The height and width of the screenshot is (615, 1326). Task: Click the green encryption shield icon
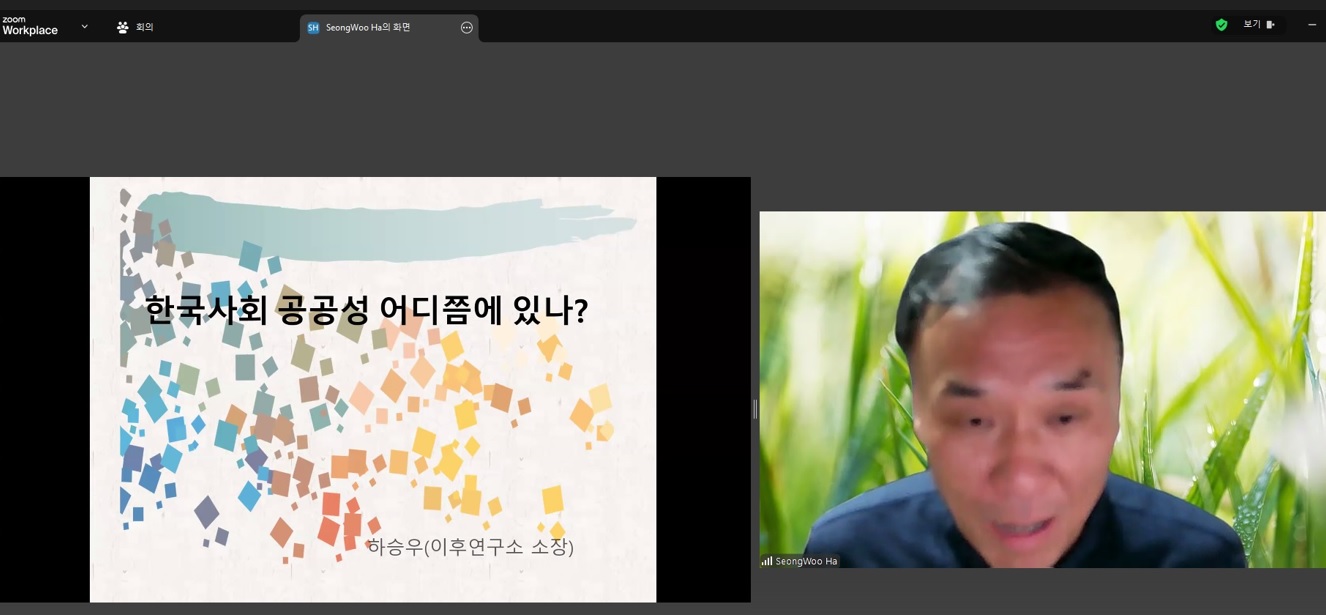point(1221,25)
